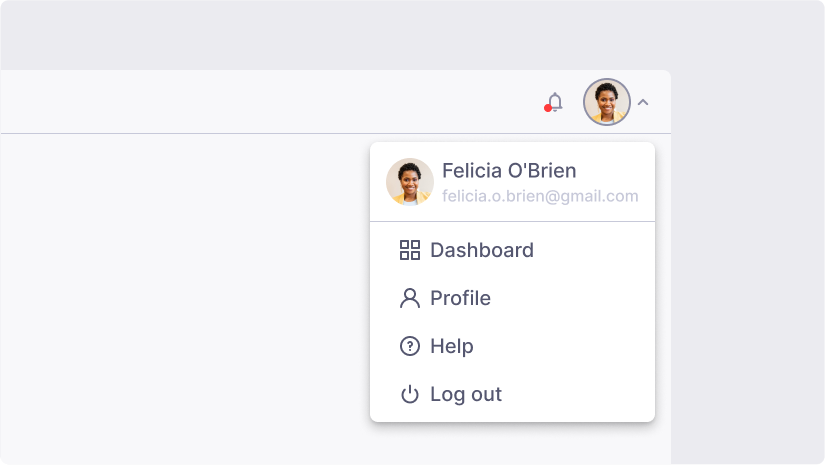Select Dashboard label in the user menu
Viewport: 825px width, 465px height.
coord(482,250)
